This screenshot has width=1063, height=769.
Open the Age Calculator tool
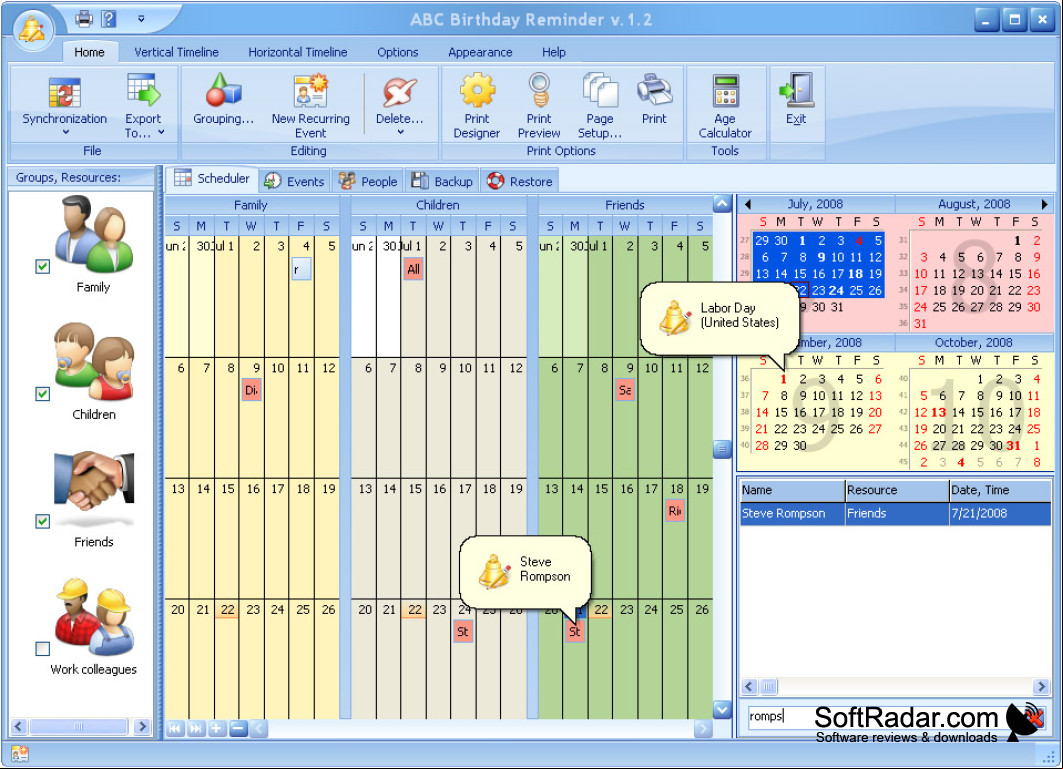click(x=725, y=106)
